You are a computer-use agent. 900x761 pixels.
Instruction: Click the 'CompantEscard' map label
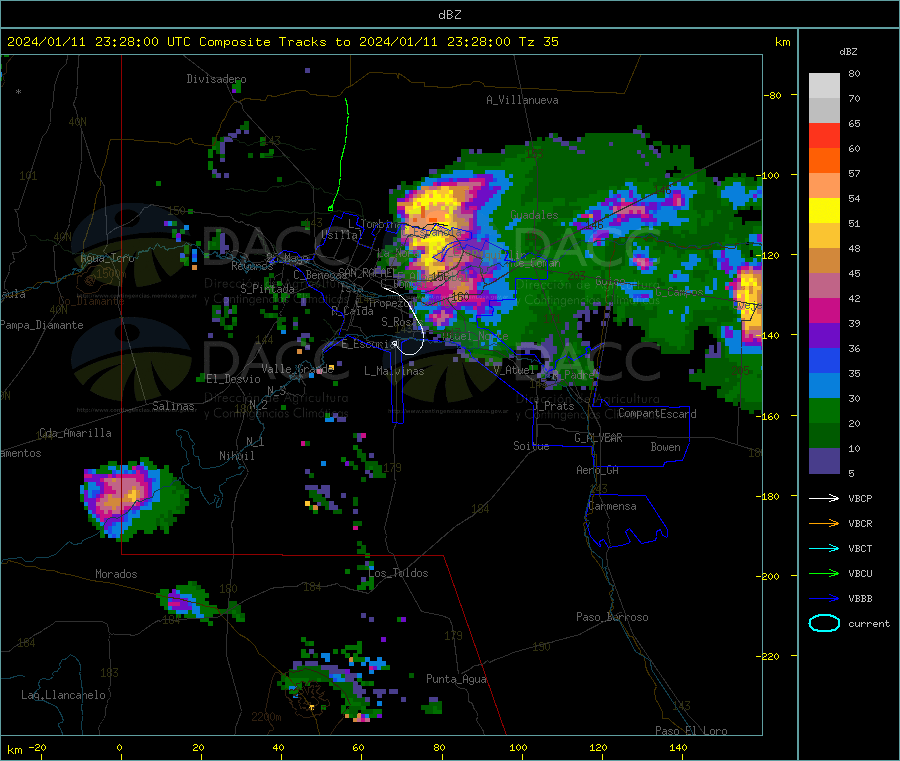point(657,414)
